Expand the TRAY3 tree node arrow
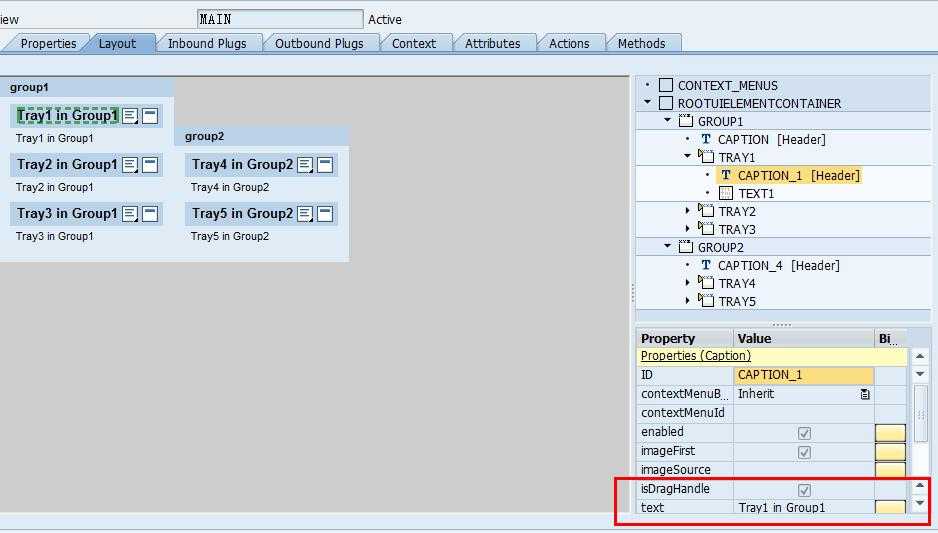This screenshot has height=533, width=938. coord(687,229)
